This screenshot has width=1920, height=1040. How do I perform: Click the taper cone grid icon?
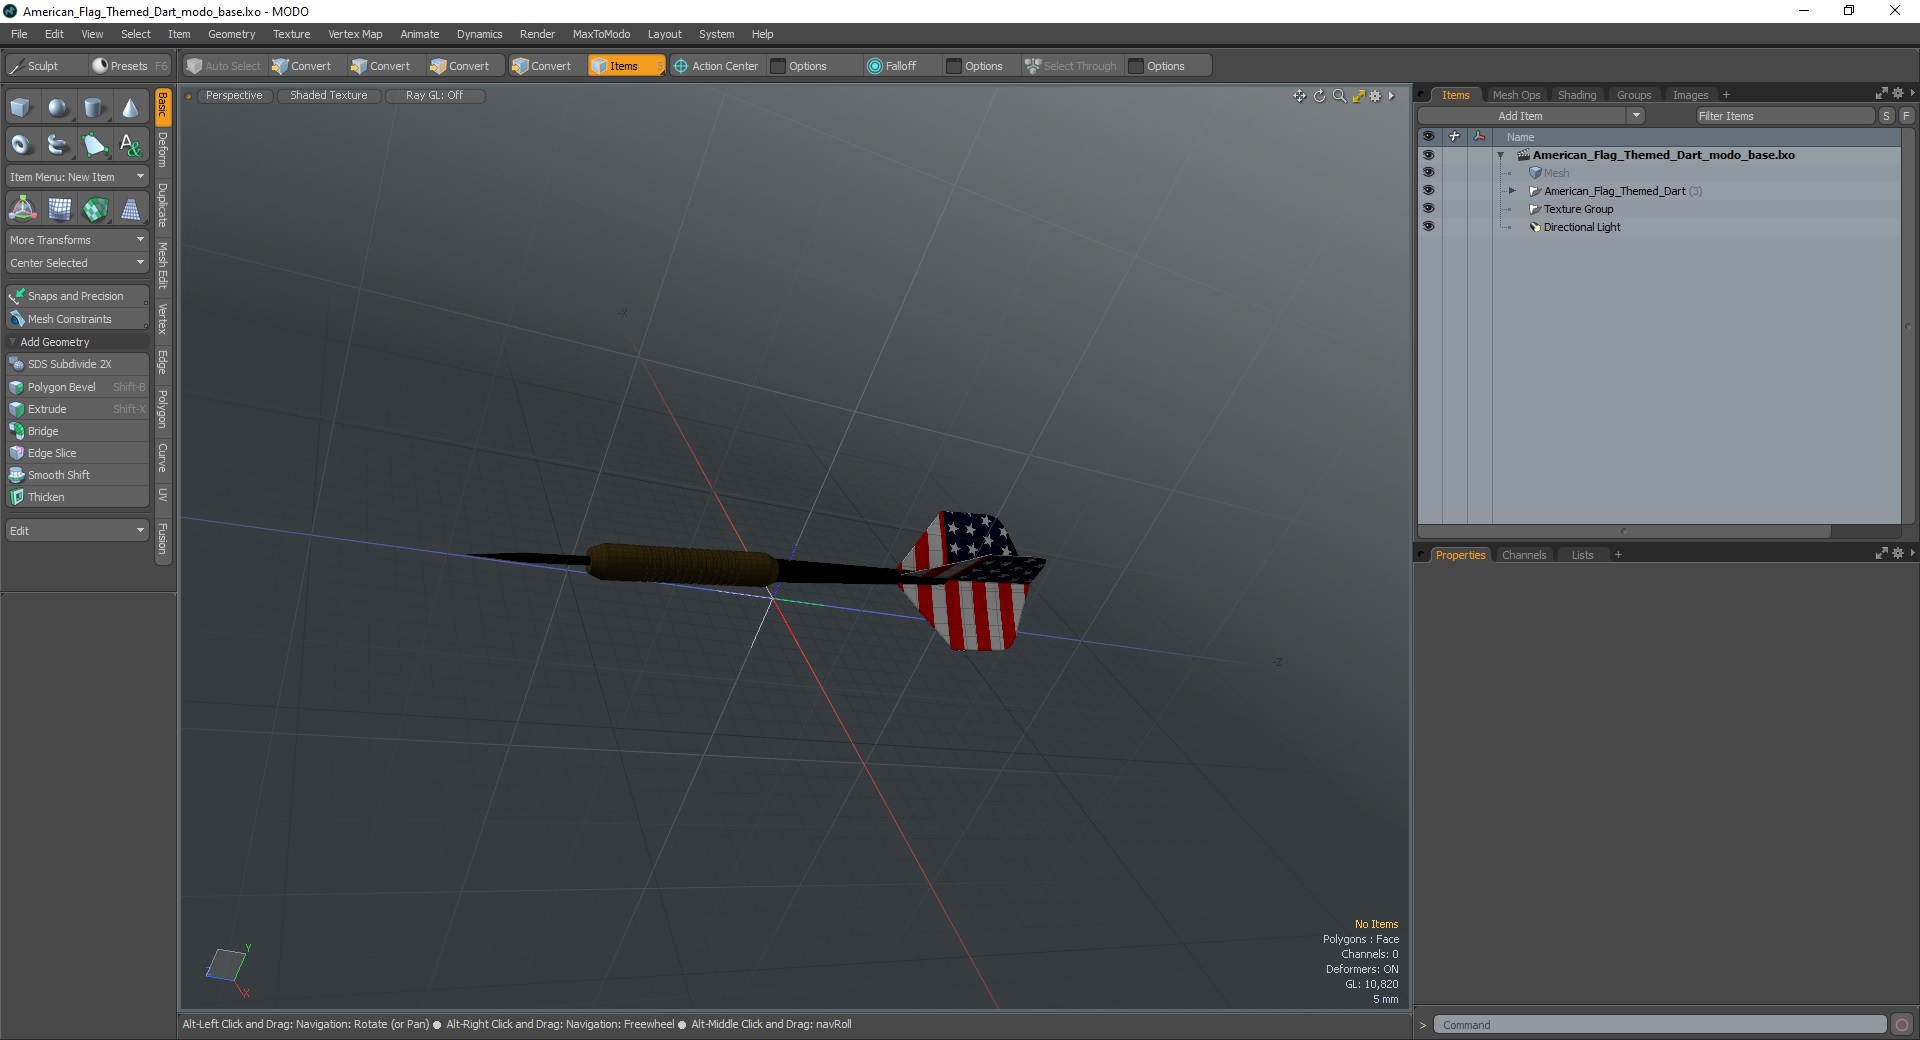131,209
